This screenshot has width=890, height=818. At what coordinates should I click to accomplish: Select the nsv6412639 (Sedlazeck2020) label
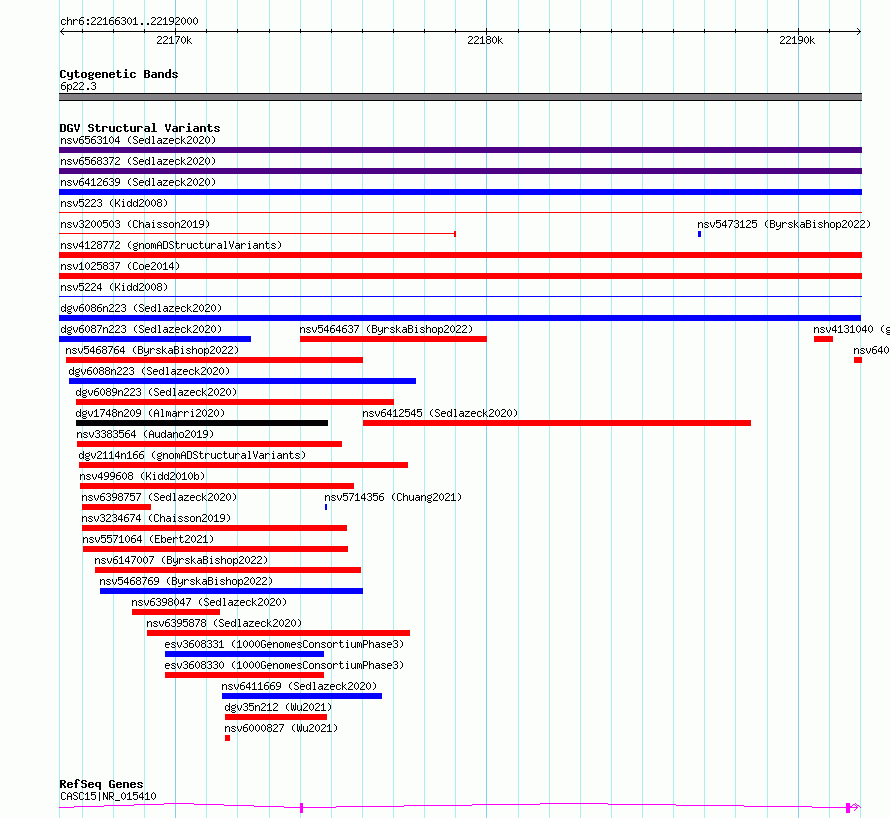[x=138, y=182]
